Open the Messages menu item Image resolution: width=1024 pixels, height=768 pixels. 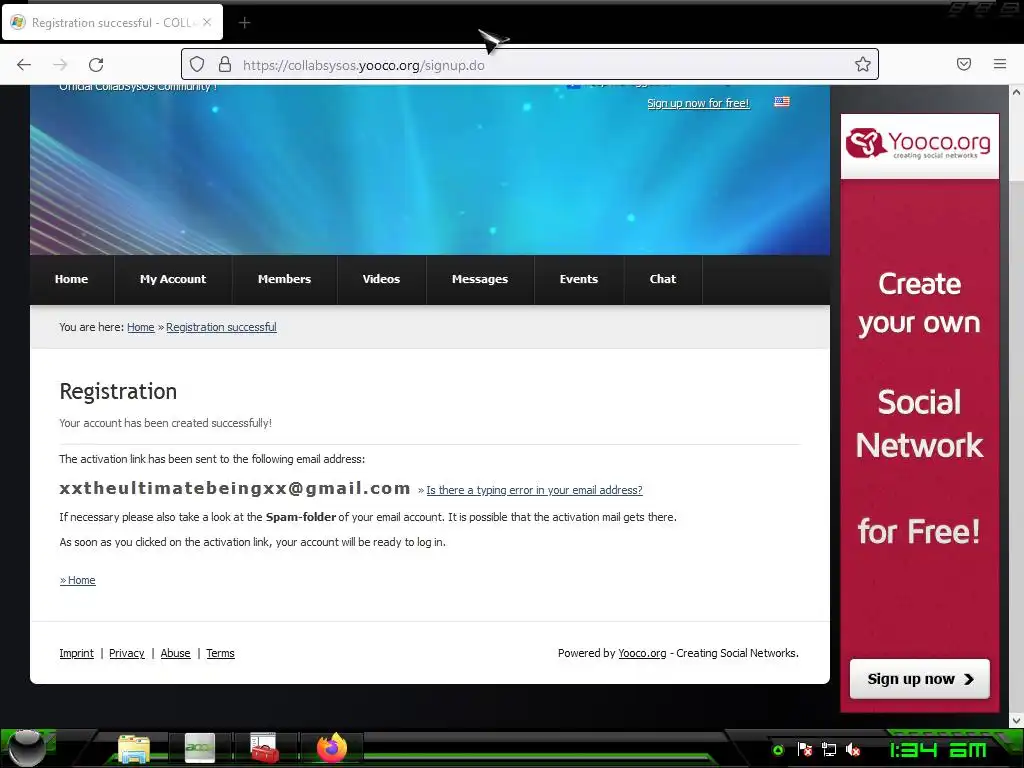pos(480,280)
